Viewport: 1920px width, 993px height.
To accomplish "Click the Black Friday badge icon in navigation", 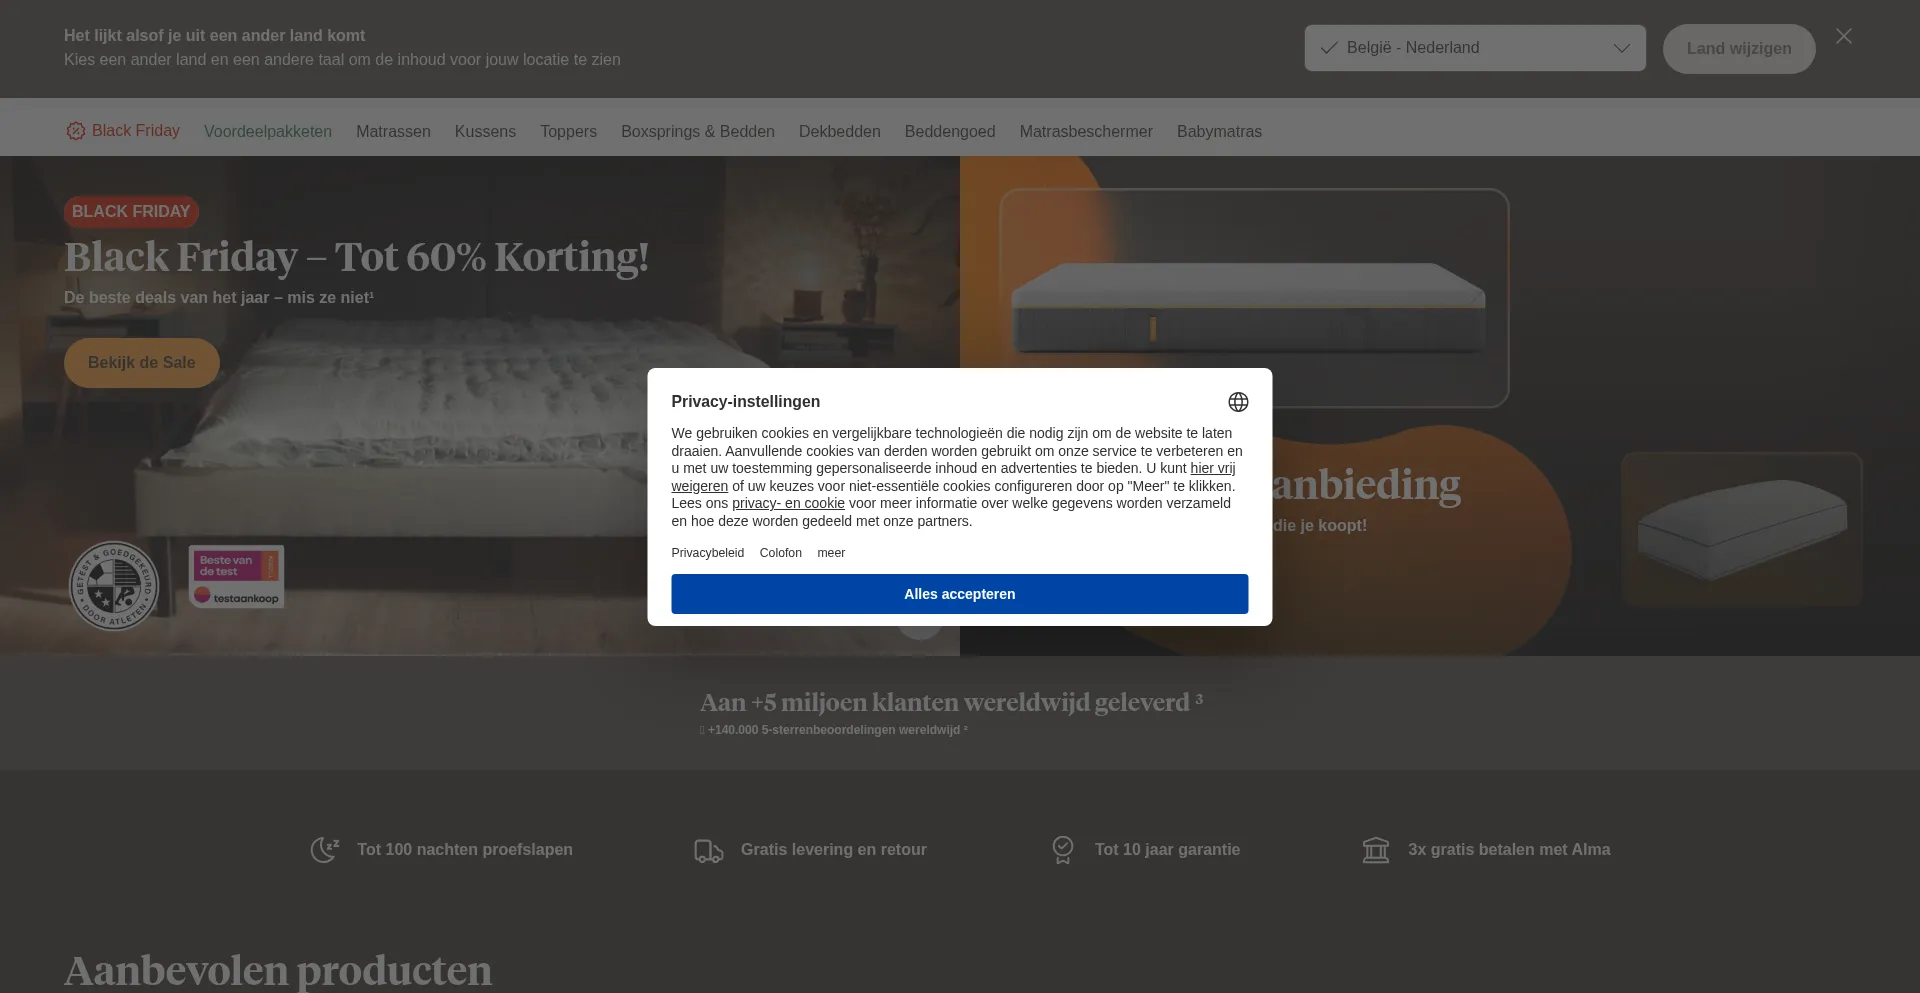I will coord(75,131).
